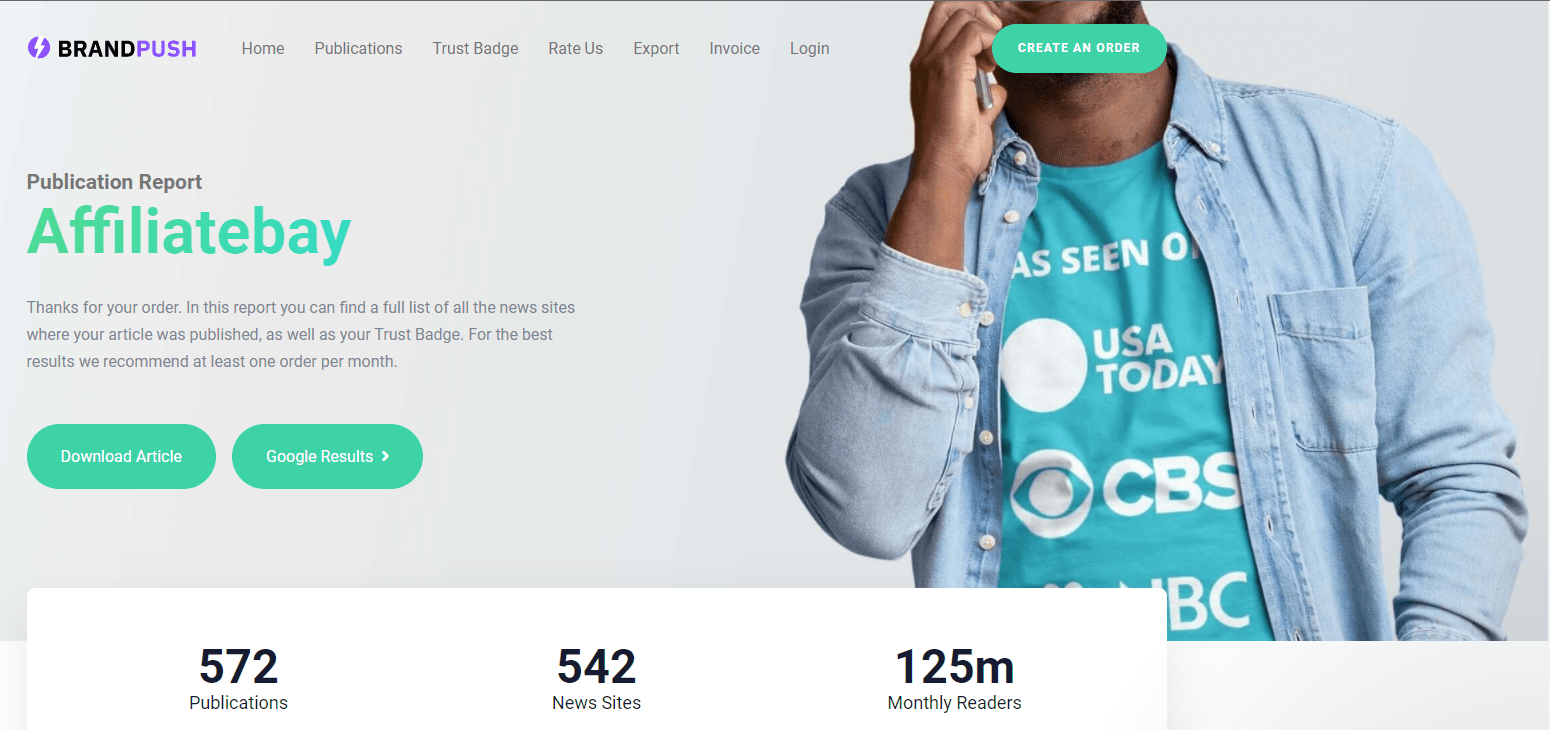
Task: Open the Home menu item
Action: click(263, 48)
